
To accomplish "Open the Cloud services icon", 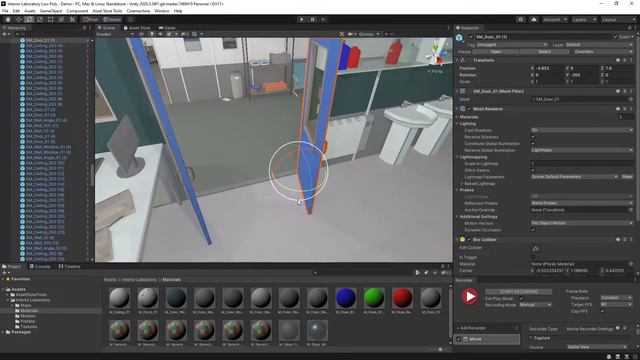I will pyautogui.click(x=533, y=19).
